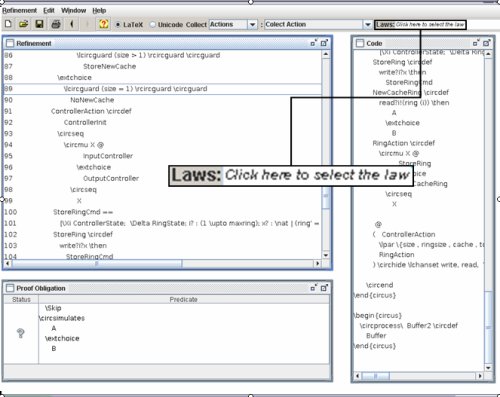Click proof obligation status question icon
500x397 pixels.
tap(21, 333)
